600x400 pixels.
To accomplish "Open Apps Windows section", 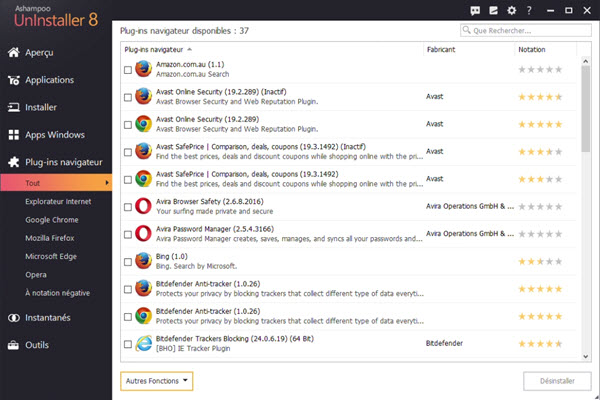I will pos(55,135).
